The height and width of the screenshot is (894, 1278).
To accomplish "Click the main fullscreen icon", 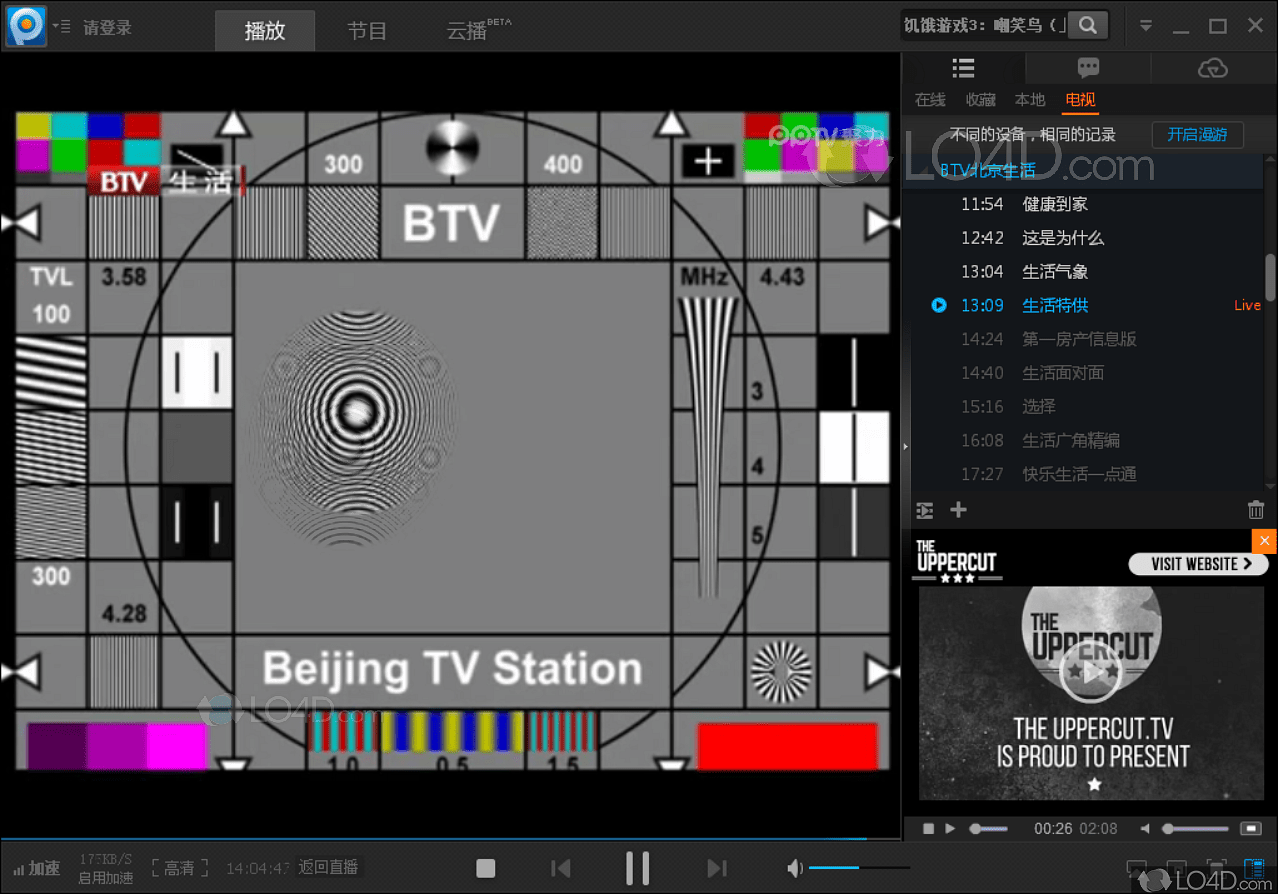I will [x=1216, y=868].
